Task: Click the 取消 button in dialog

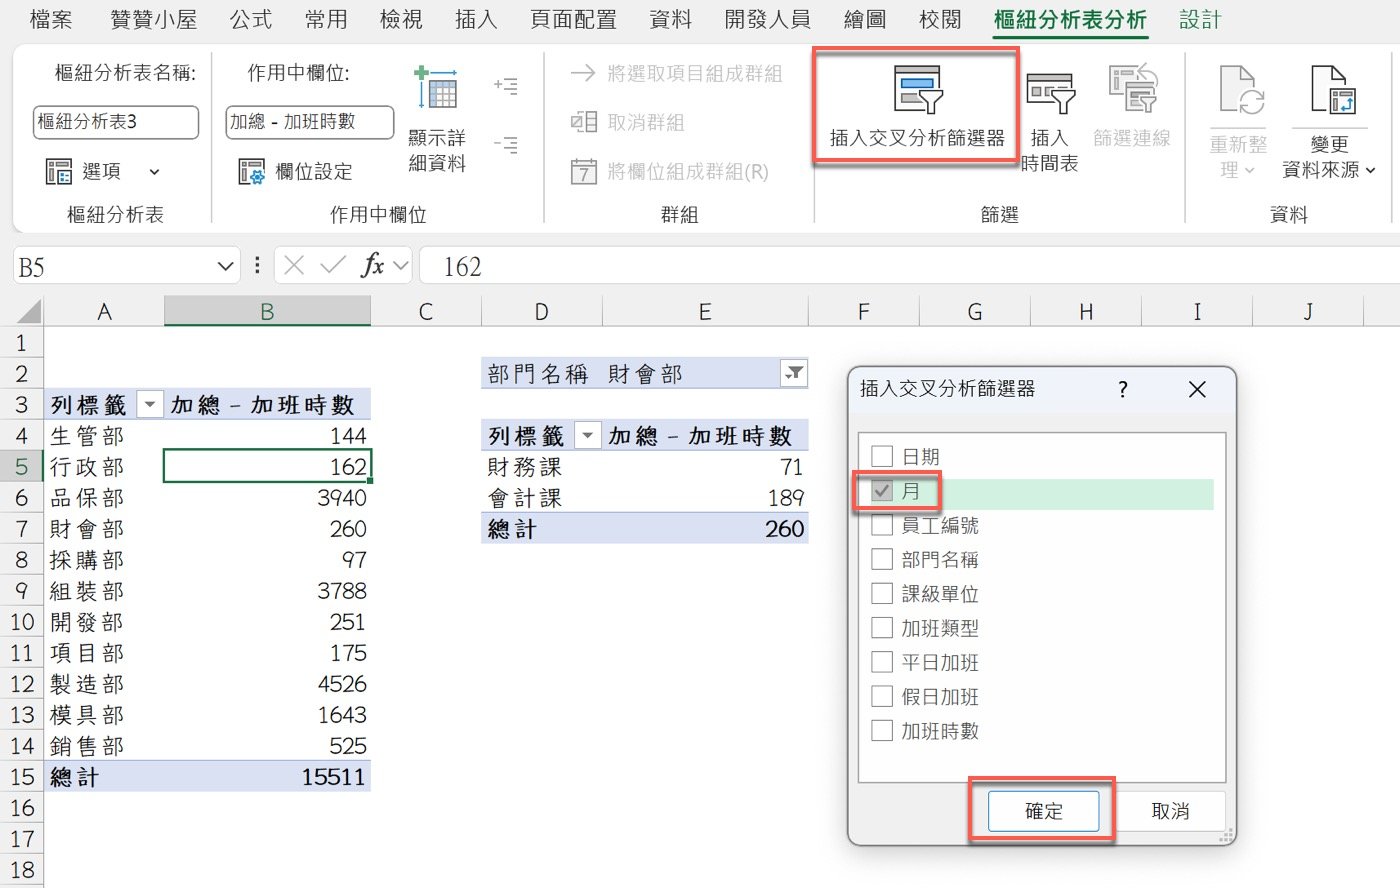Action: pos(1169,811)
